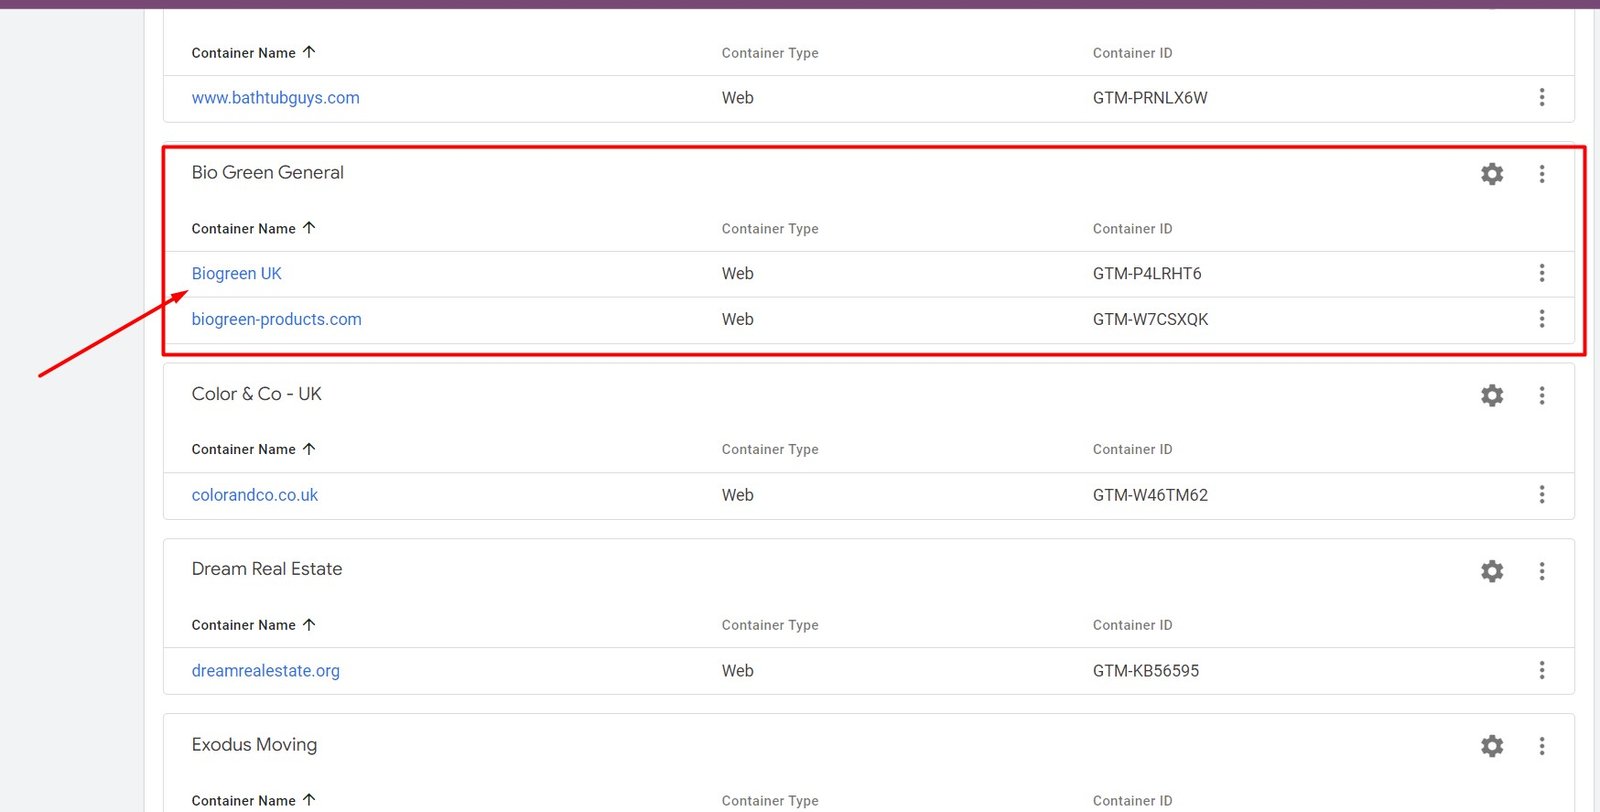The height and width of the screenshot is (812, 1600).
Task: Open three-dot menu for Dream Real Estate account
Action: pyautogui.click(x=1542, y=571)
